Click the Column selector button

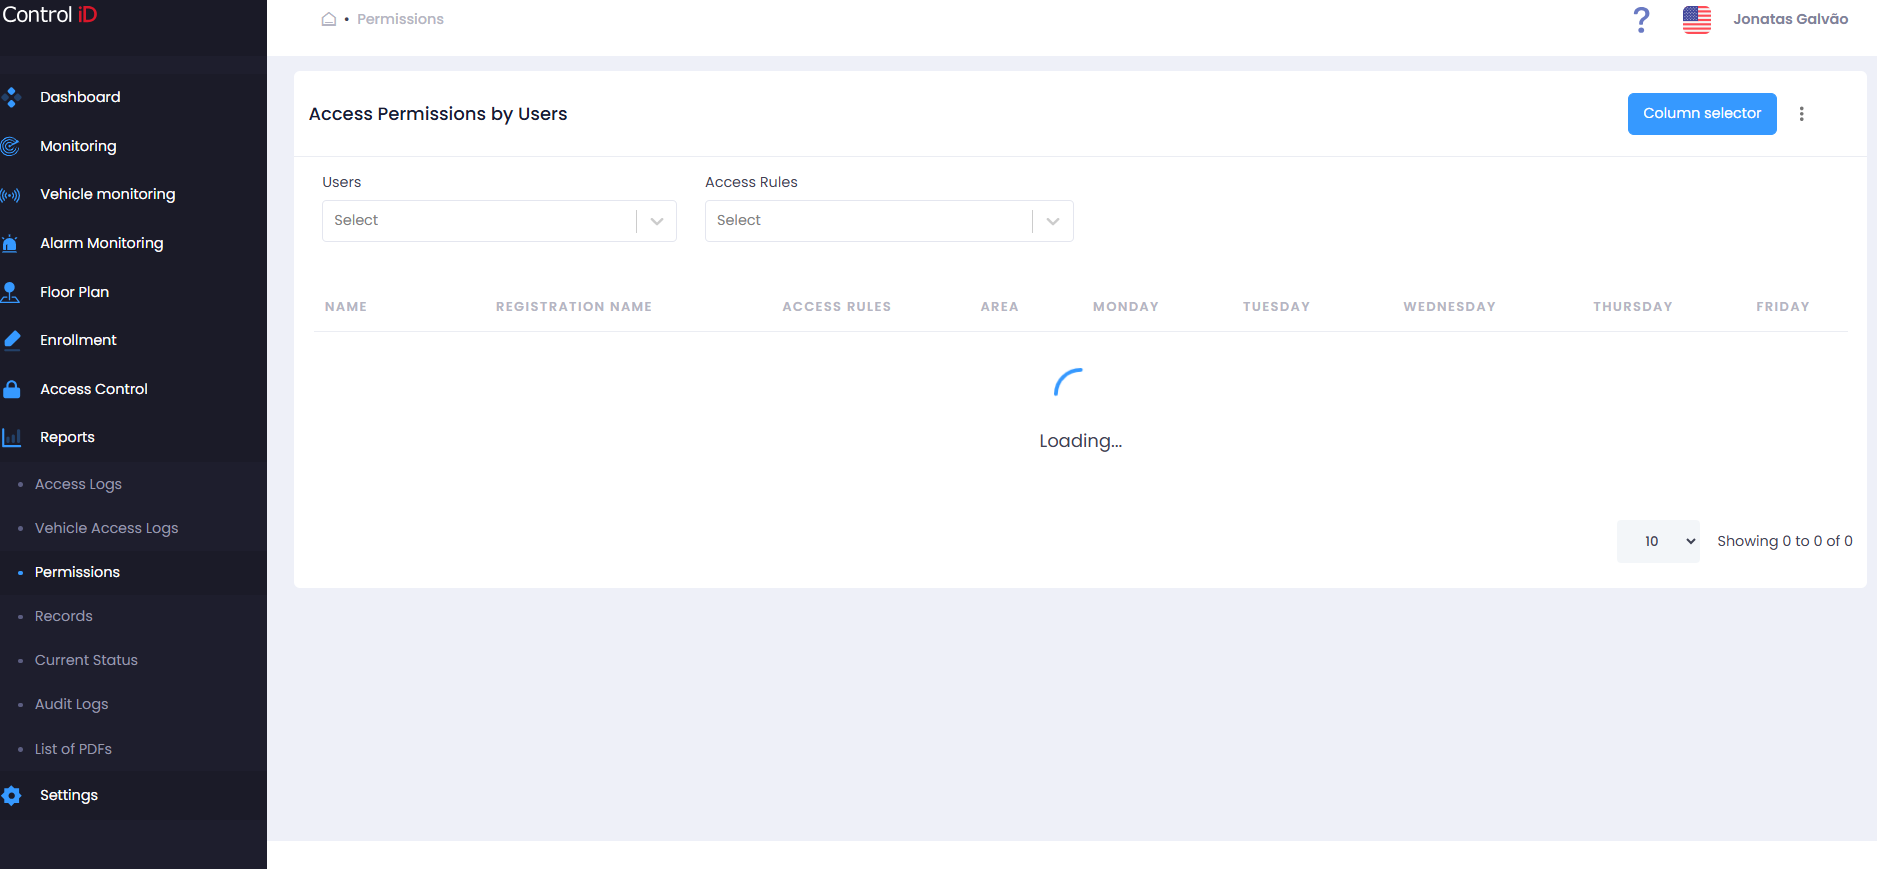1702,114
